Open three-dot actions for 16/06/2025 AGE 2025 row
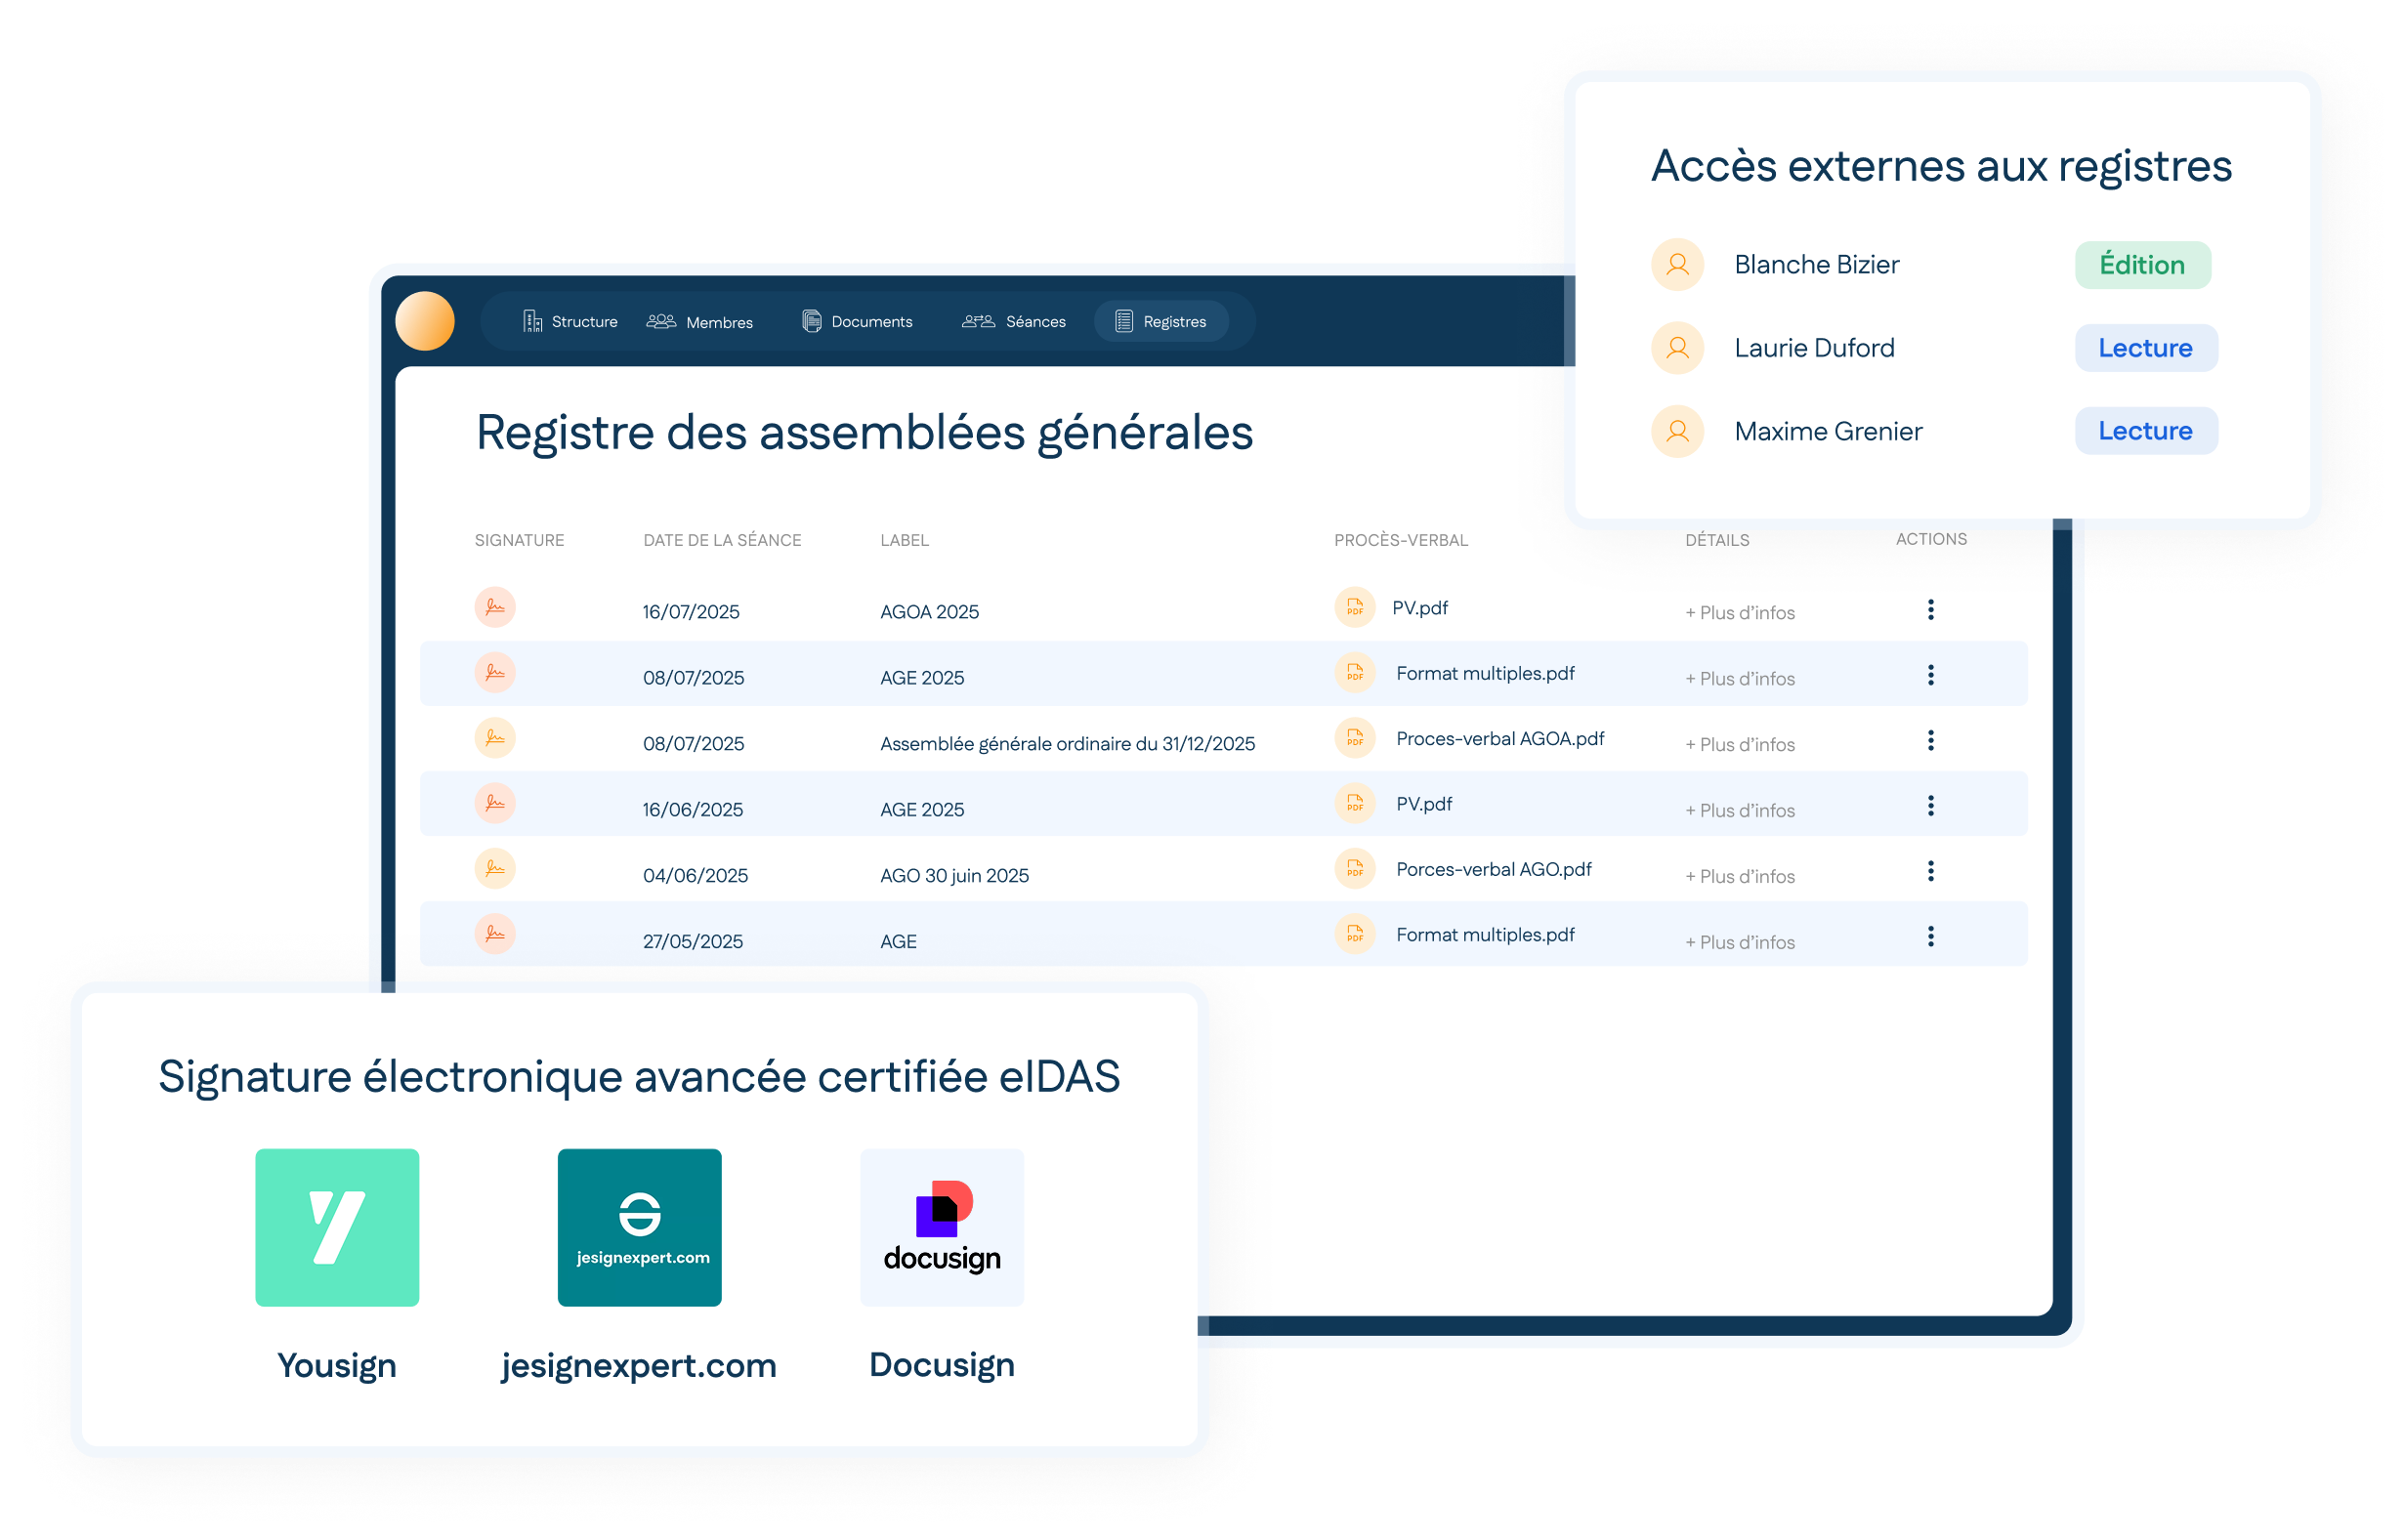This screenshot has height=1540, width=2404. click(1930, 805)
